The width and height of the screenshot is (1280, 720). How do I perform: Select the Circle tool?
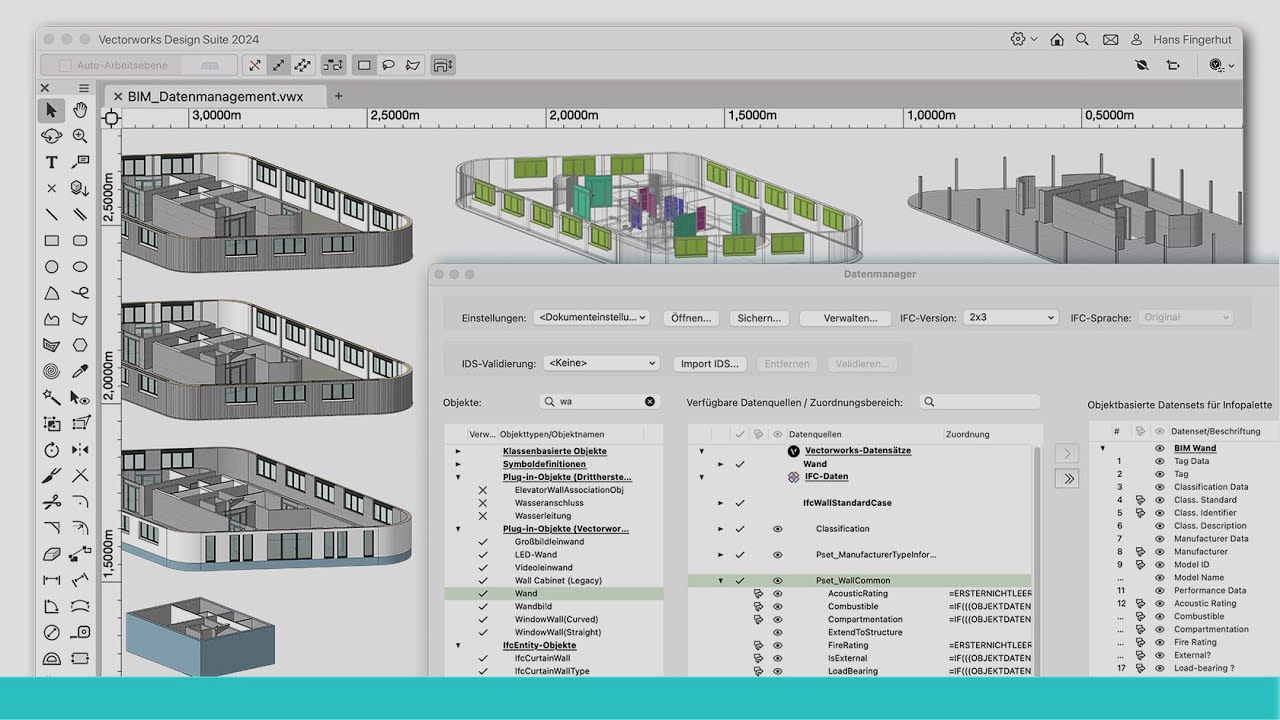(51, 267)
